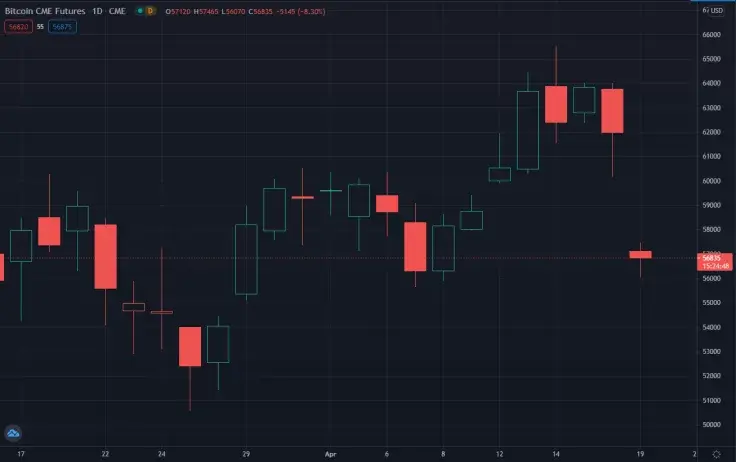Click the spread value 55 between prices

tap(40, 26)
